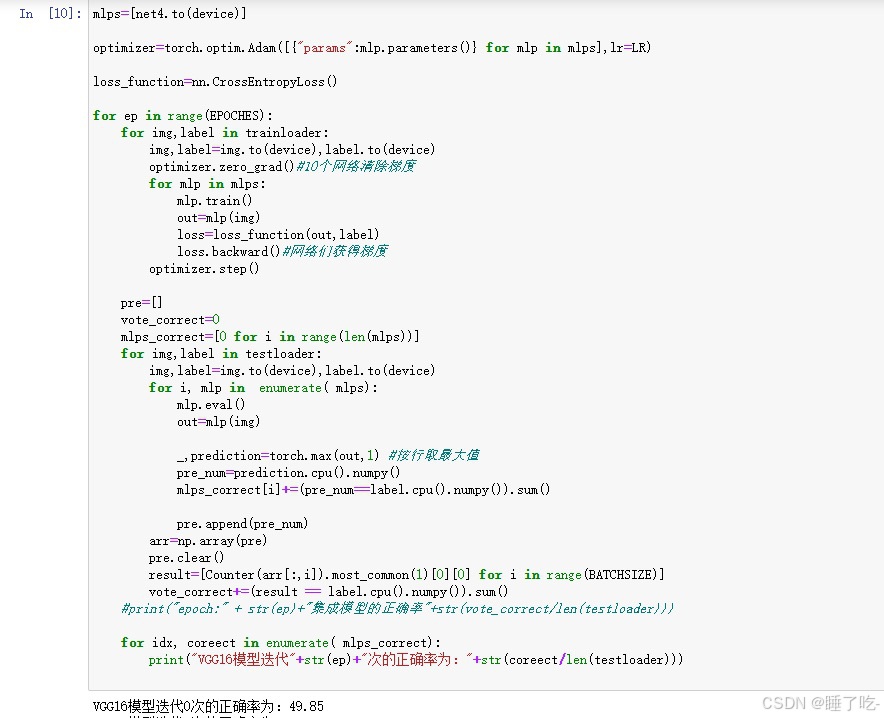Click the CSDN watermark text
This screenshot has height=718, width=884.
[x=820, y=703]
